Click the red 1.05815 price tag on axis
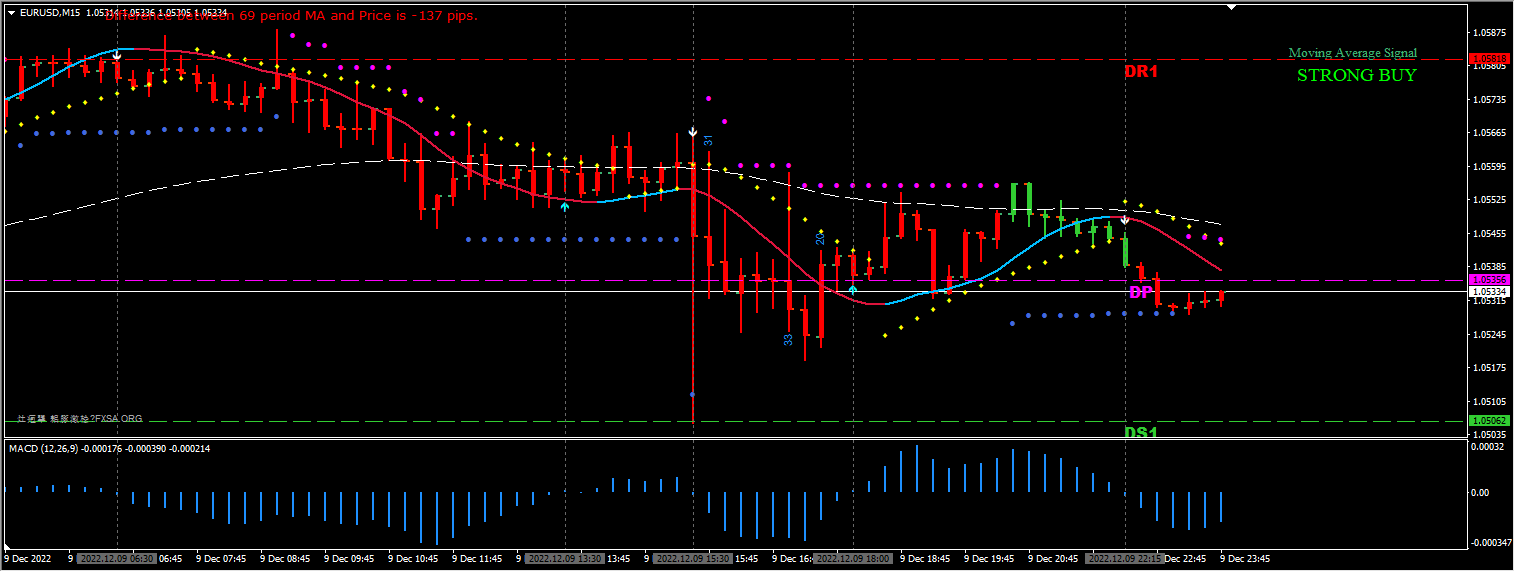 (1489, 59)
